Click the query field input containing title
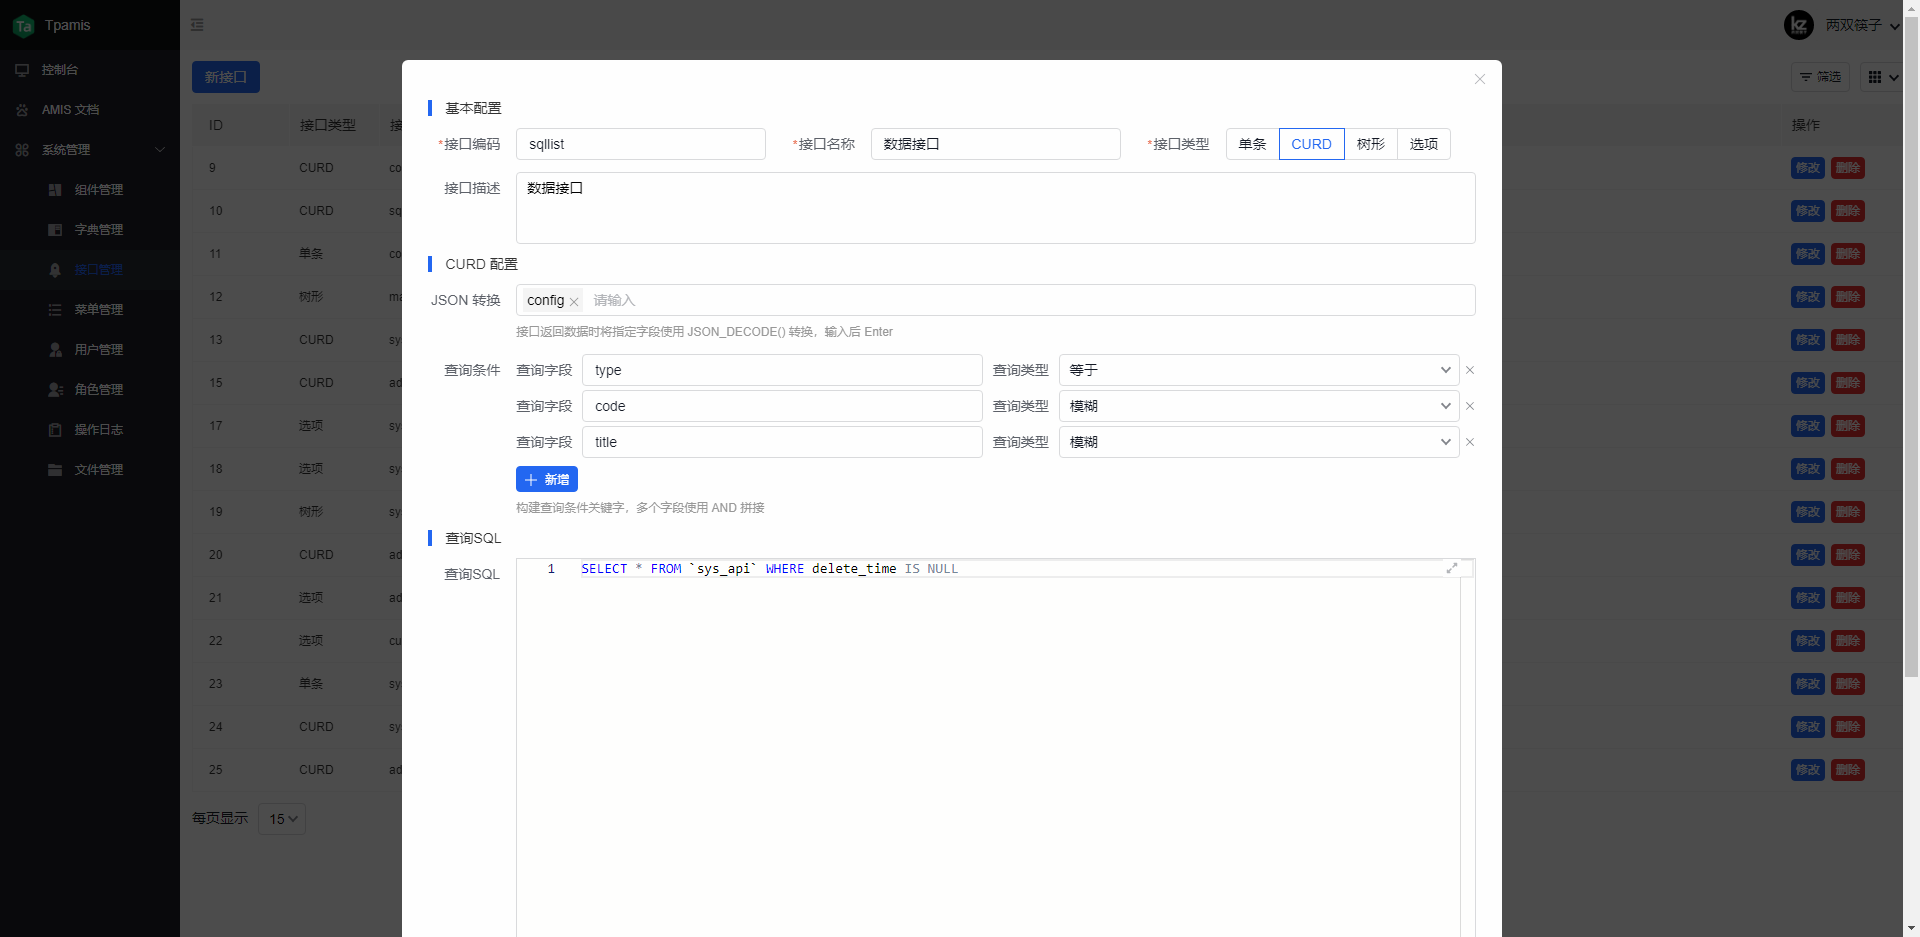 pos(782,442)
